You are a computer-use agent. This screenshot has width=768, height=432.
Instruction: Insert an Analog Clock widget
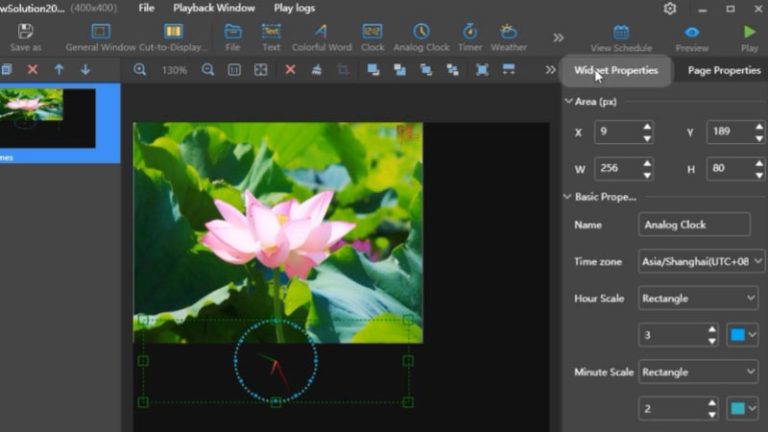[421, 32]
